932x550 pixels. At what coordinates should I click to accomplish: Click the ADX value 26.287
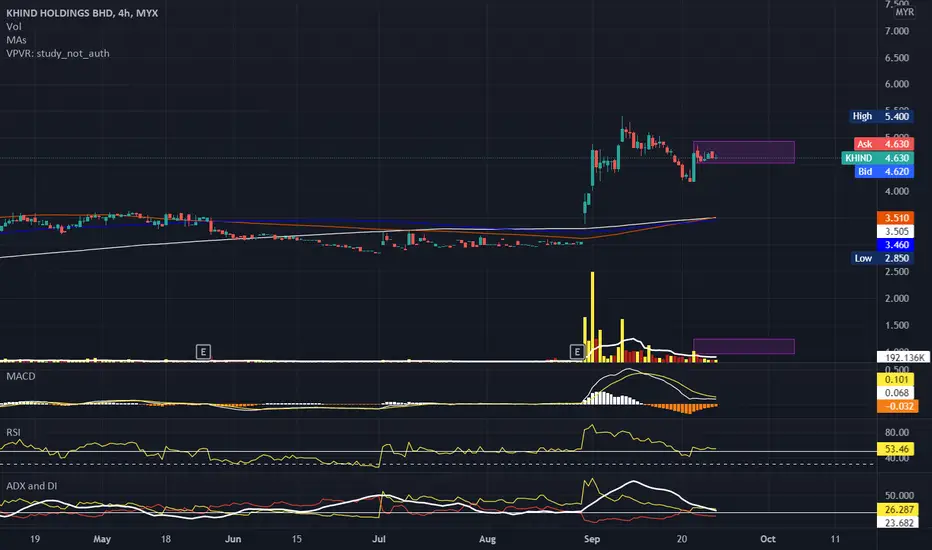coord(898,510)
